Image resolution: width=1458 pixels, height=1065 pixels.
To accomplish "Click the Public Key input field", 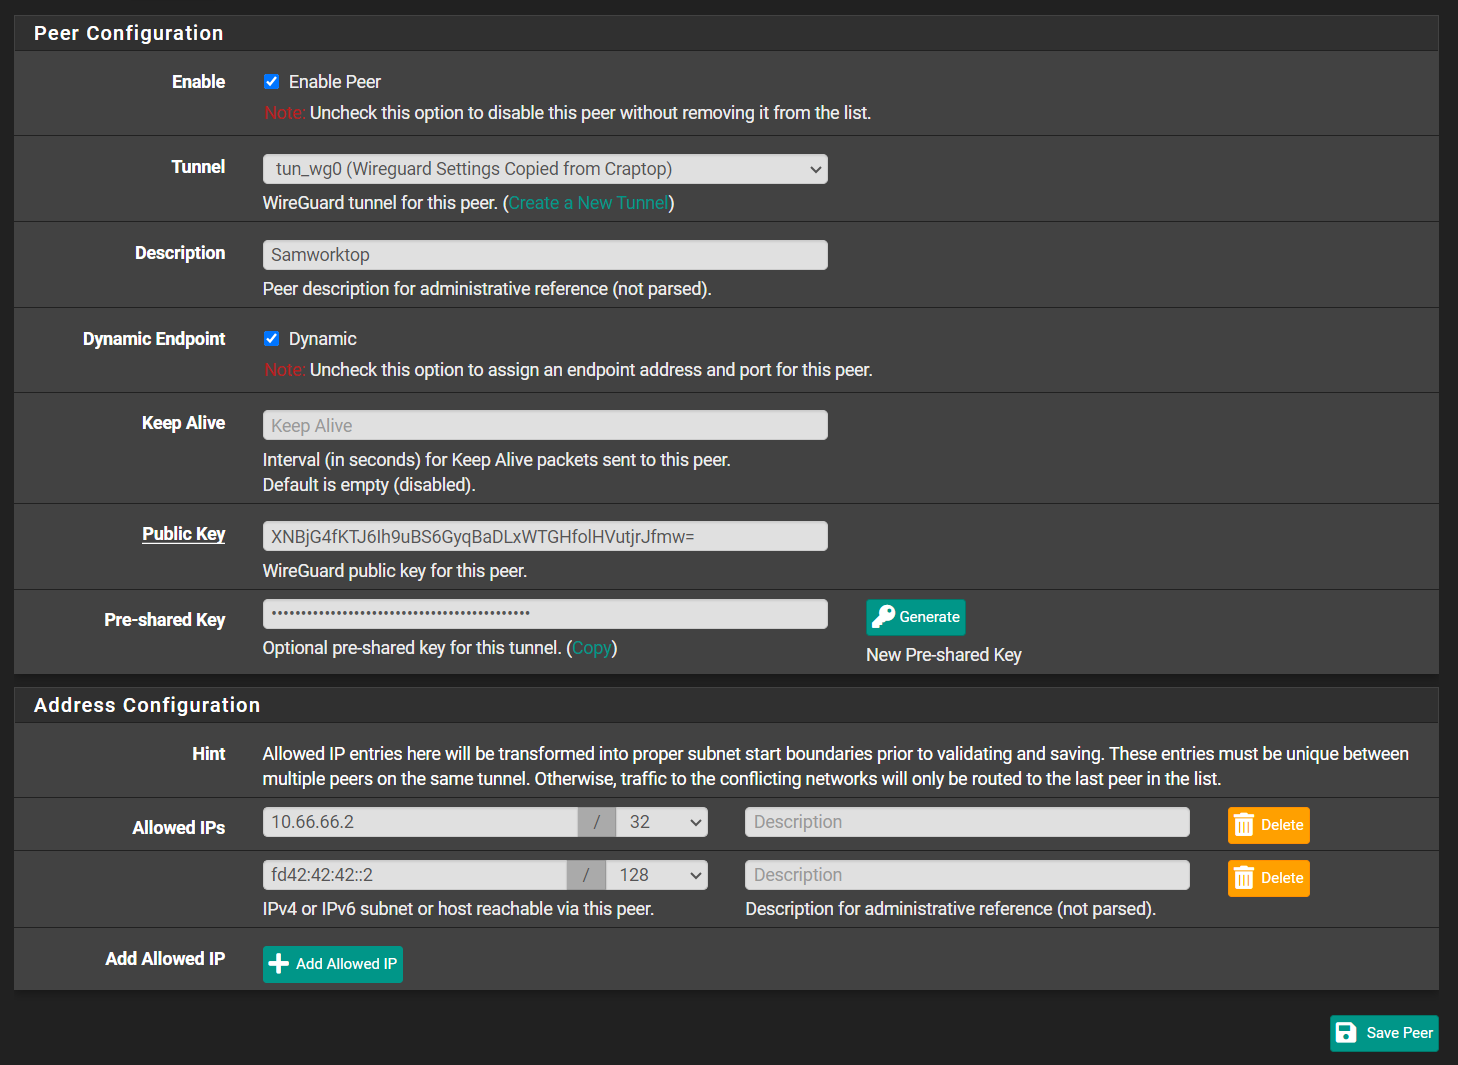I will 545,536.
